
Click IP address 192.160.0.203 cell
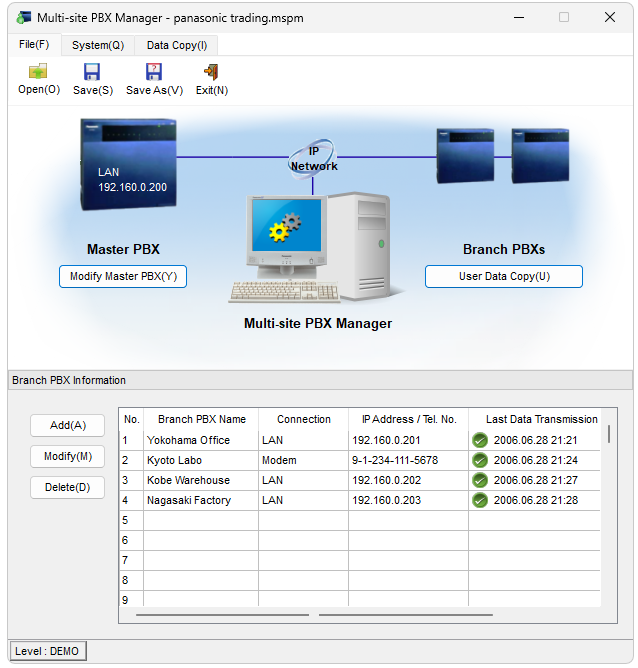(408, 500)
